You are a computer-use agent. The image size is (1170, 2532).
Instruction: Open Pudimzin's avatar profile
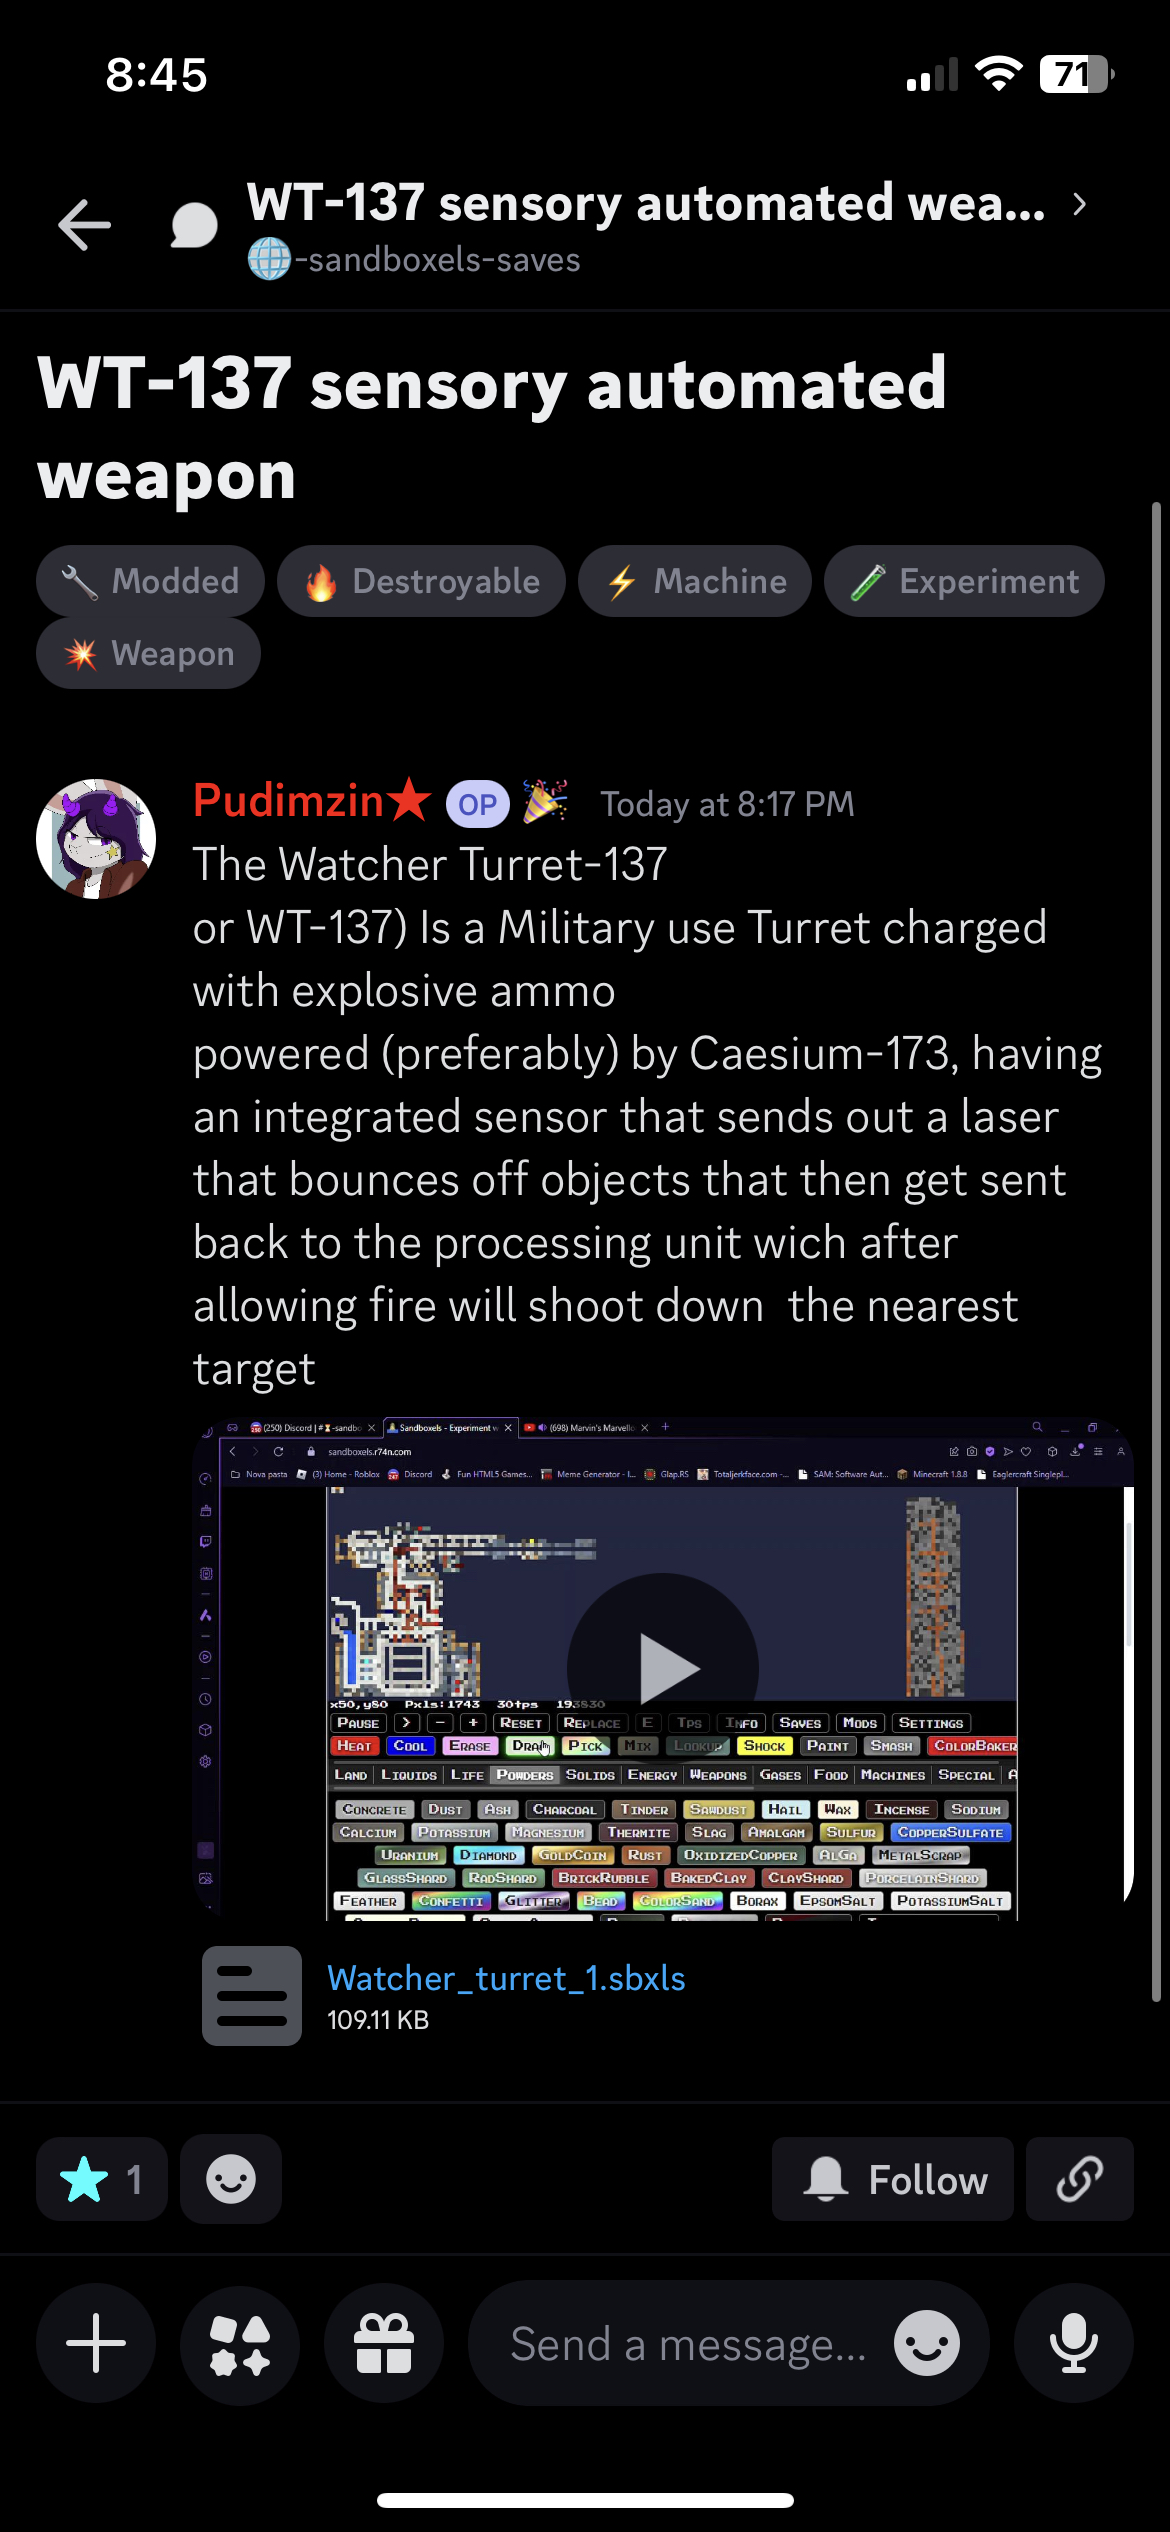[96, 839]
